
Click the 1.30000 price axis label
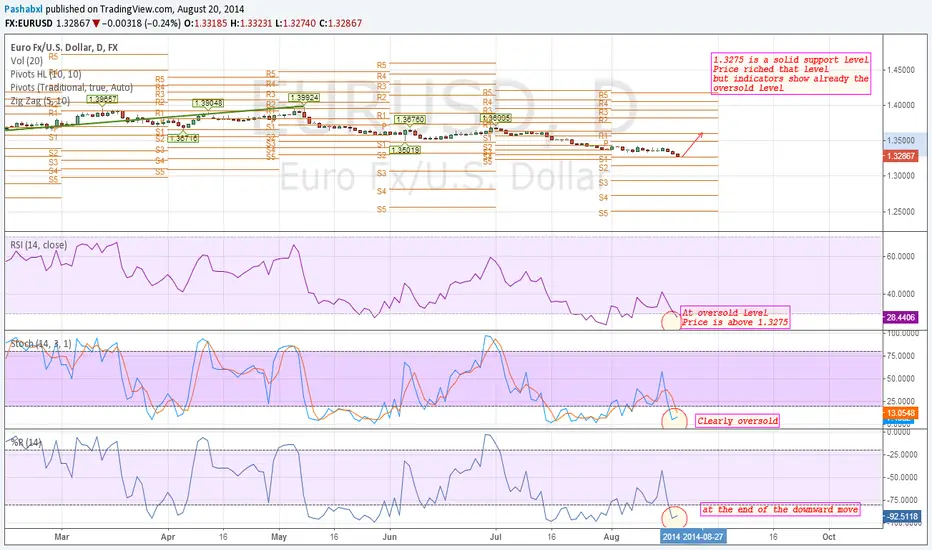(x=901, y=176)
